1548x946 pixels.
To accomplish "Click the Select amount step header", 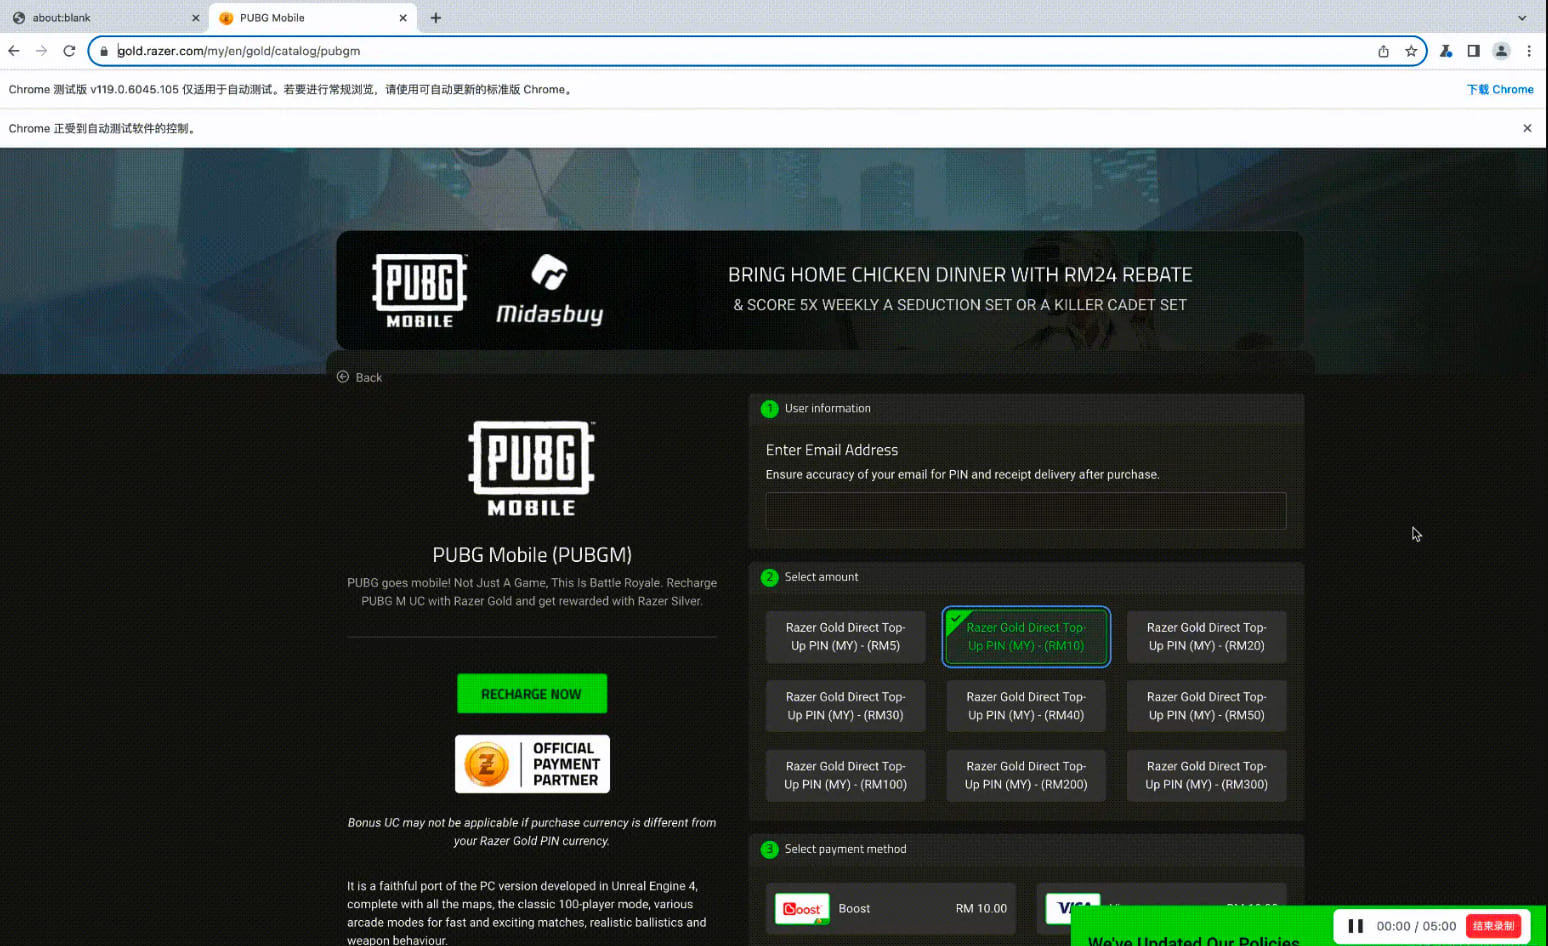I will coord(1026,577).
